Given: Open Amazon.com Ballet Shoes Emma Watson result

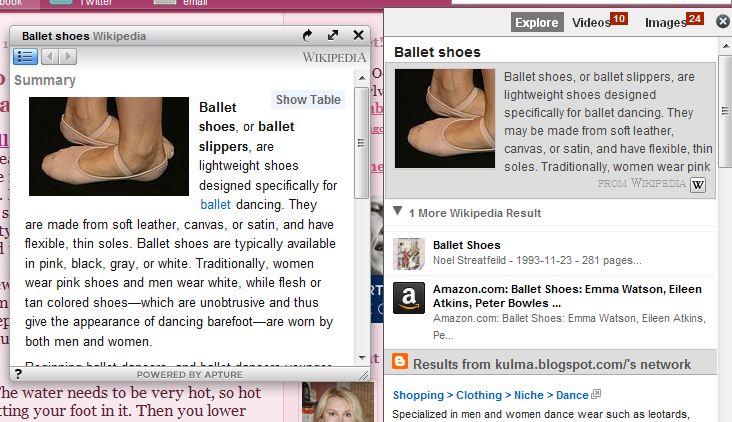Looking at the screenshot, I should (x=567, y=296).
